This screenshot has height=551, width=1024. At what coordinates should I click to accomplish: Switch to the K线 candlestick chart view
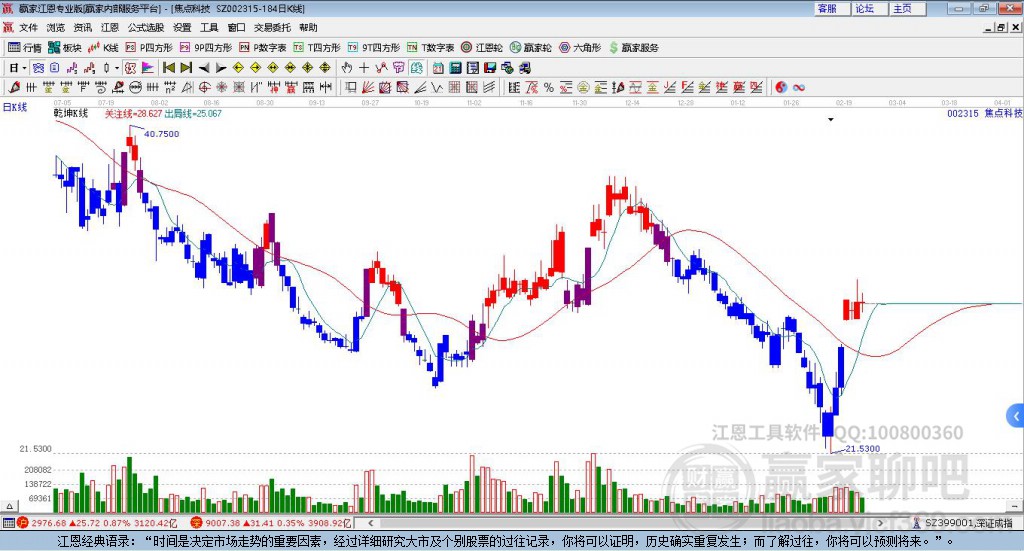(103, 48)
